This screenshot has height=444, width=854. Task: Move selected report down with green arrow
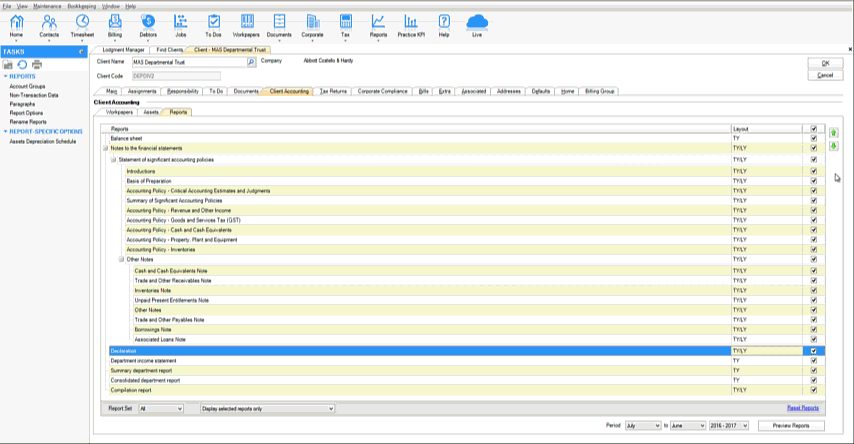834,146
